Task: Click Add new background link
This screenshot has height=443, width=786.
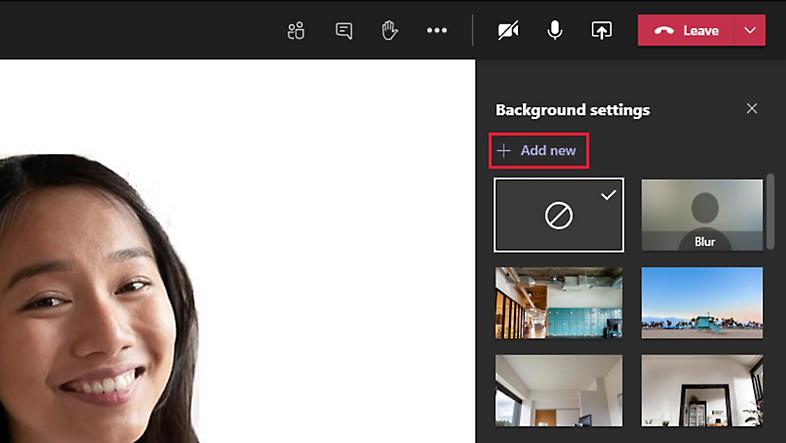Action: (x=548, y=150)
